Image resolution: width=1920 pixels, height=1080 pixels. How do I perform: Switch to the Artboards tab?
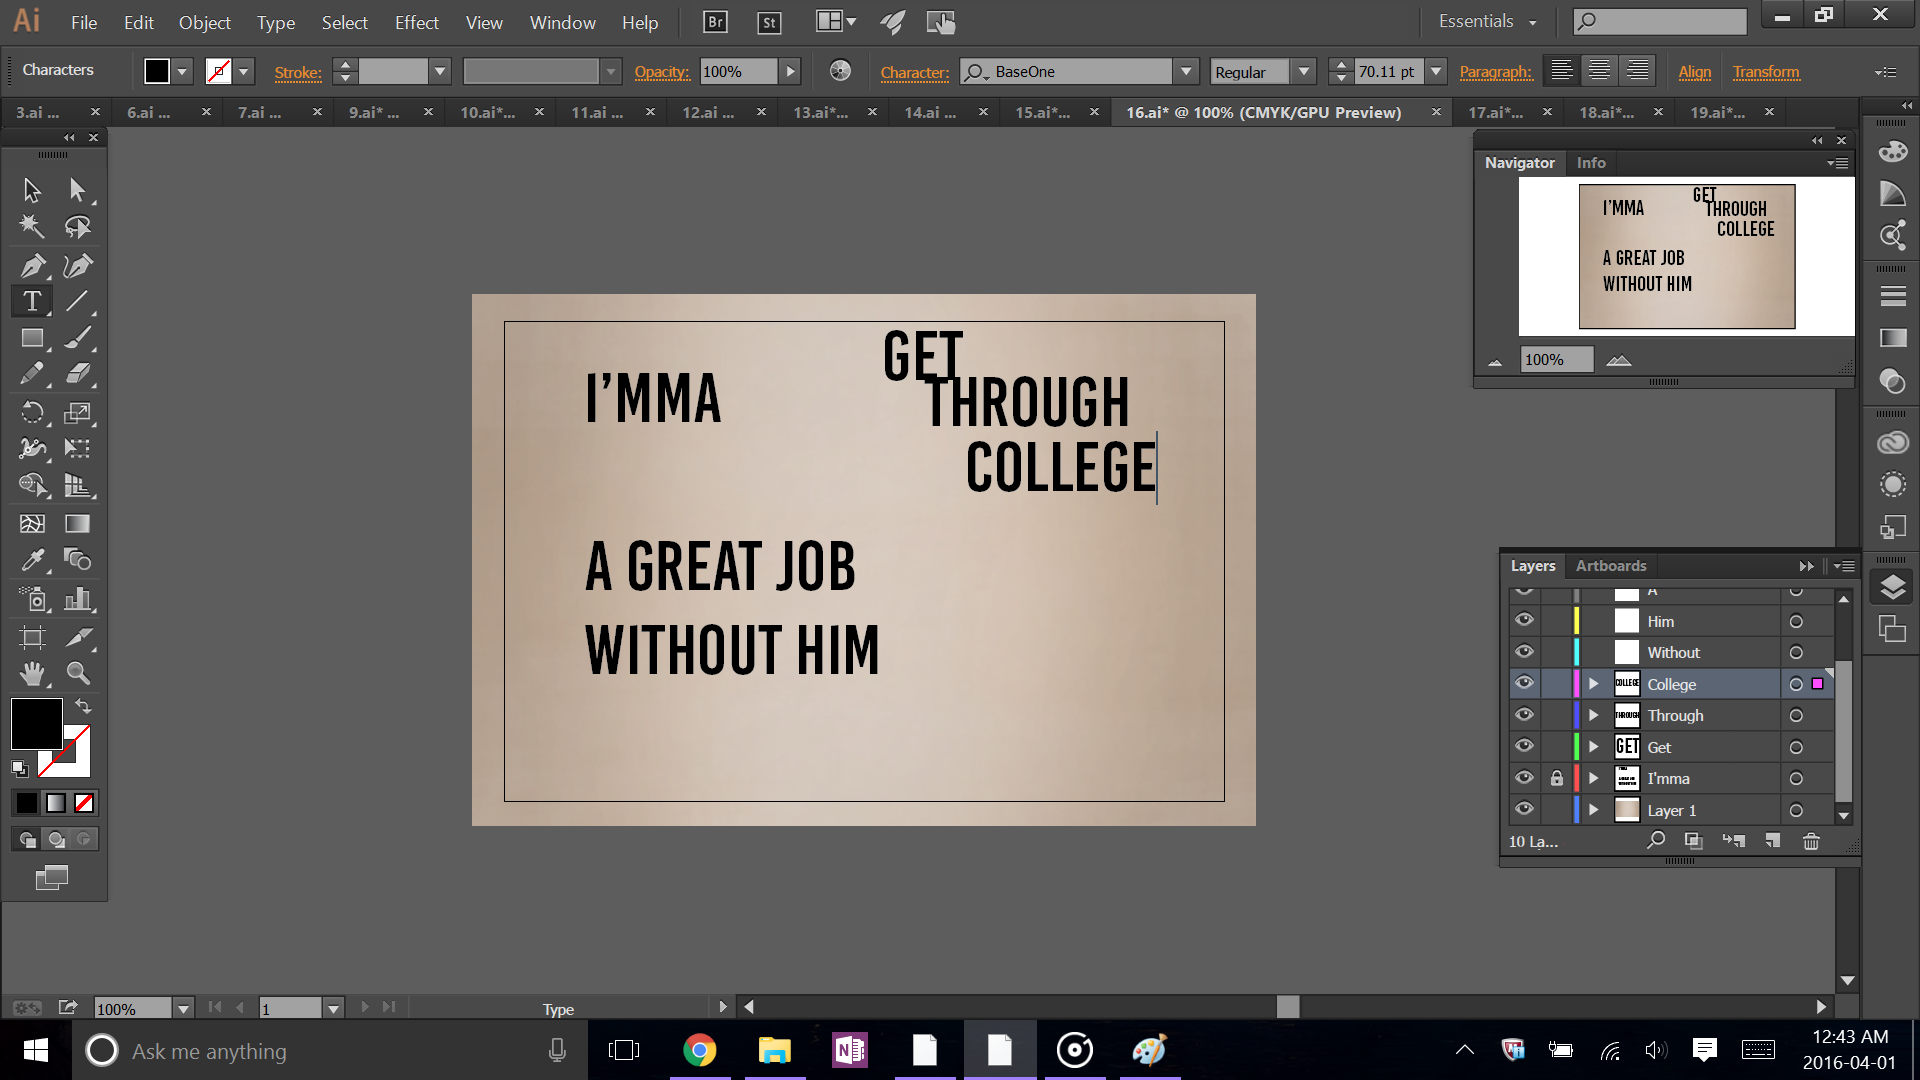click(1610, 566)
